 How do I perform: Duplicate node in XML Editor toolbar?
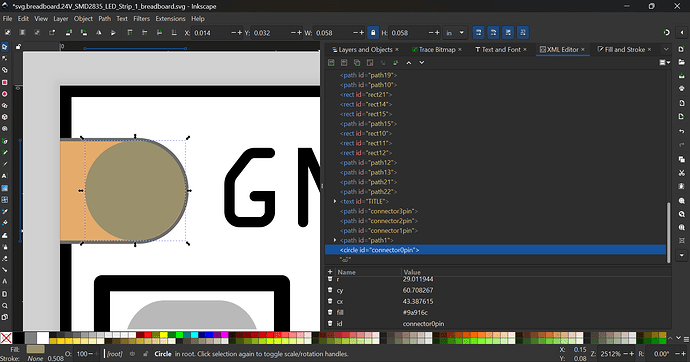click(357, 62)
